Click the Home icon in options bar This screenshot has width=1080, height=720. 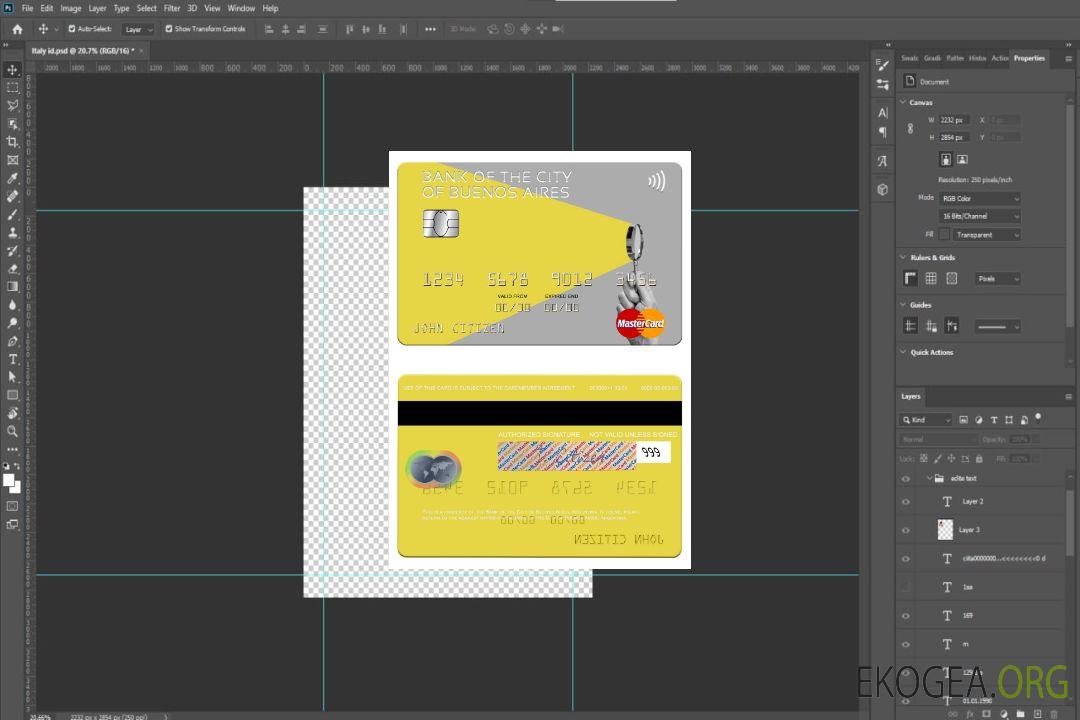coord(17,29)
